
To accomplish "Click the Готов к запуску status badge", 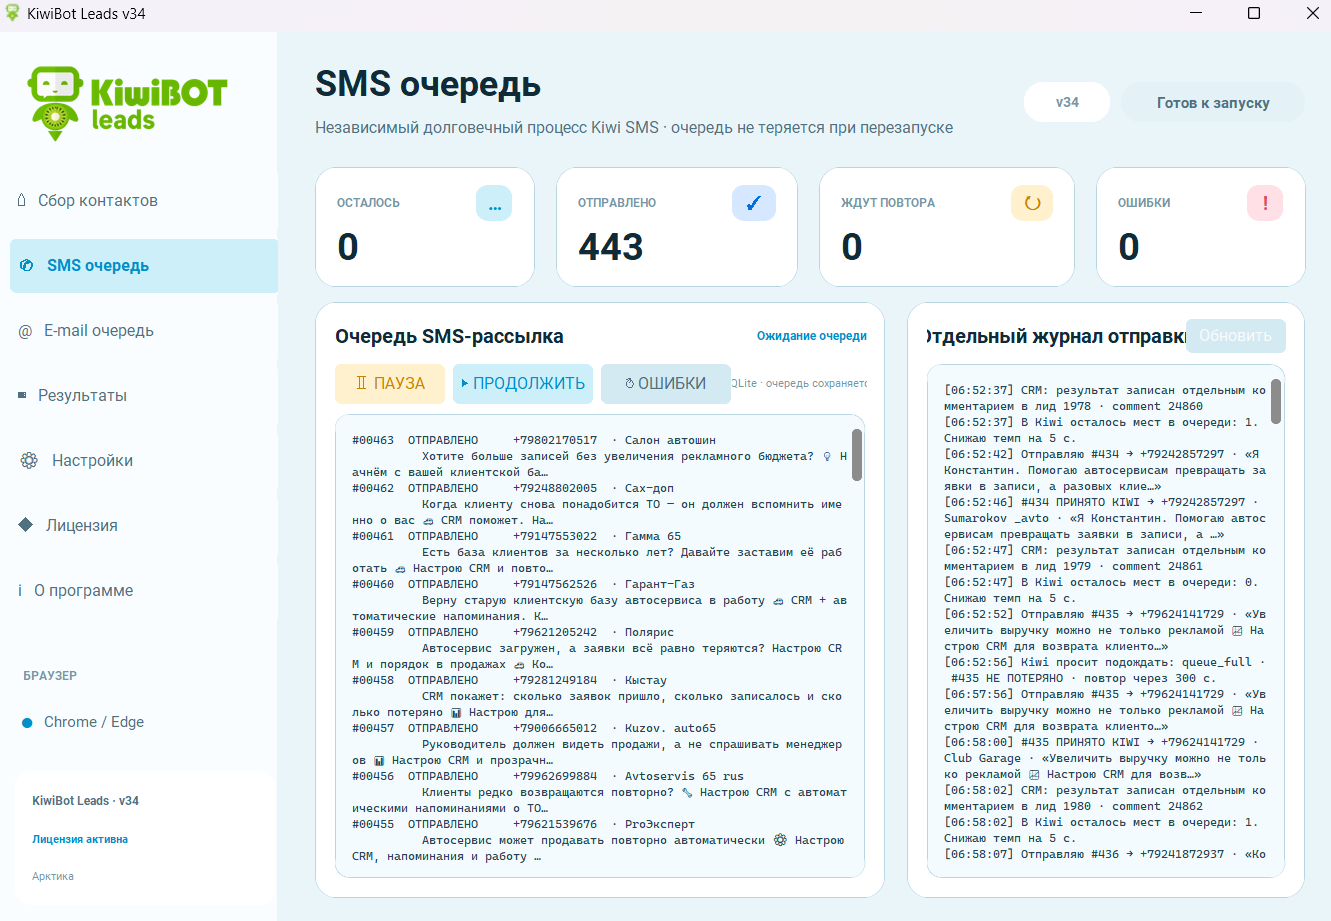I will [1213, 102].
